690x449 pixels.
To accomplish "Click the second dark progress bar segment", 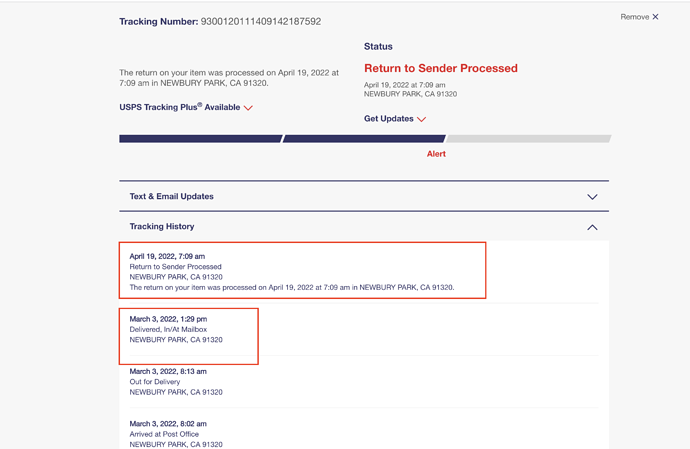I will (363, 139).
